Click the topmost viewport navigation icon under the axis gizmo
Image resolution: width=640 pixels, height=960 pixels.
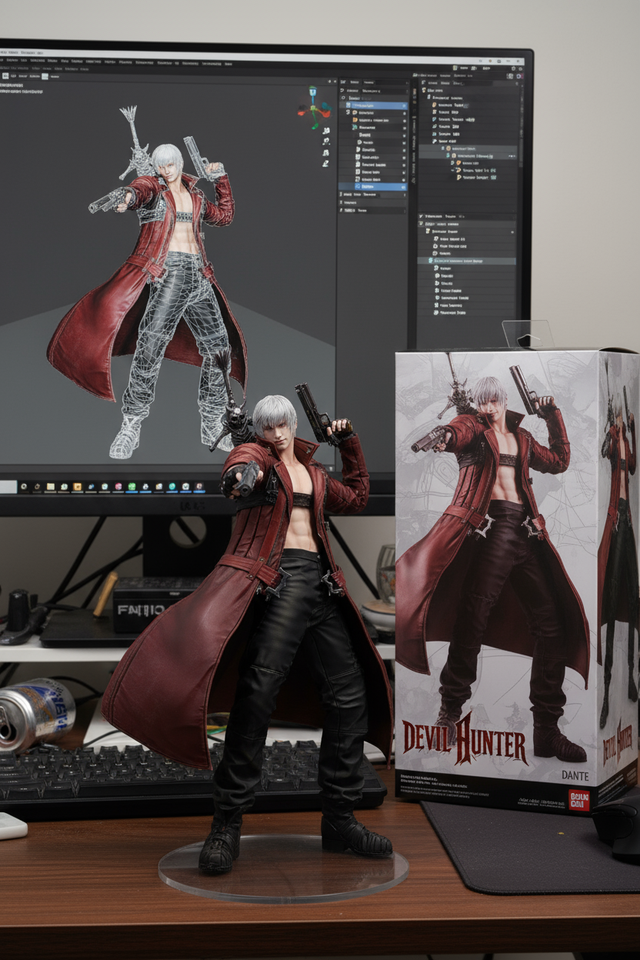tap(326, 131)
